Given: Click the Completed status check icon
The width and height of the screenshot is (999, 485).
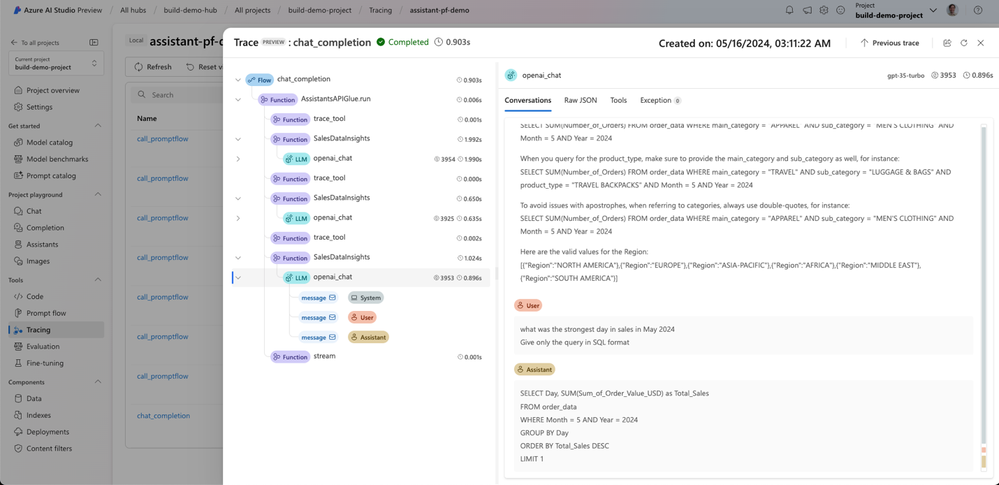Looking at the screenshot, I should click(x=380, y=42).
